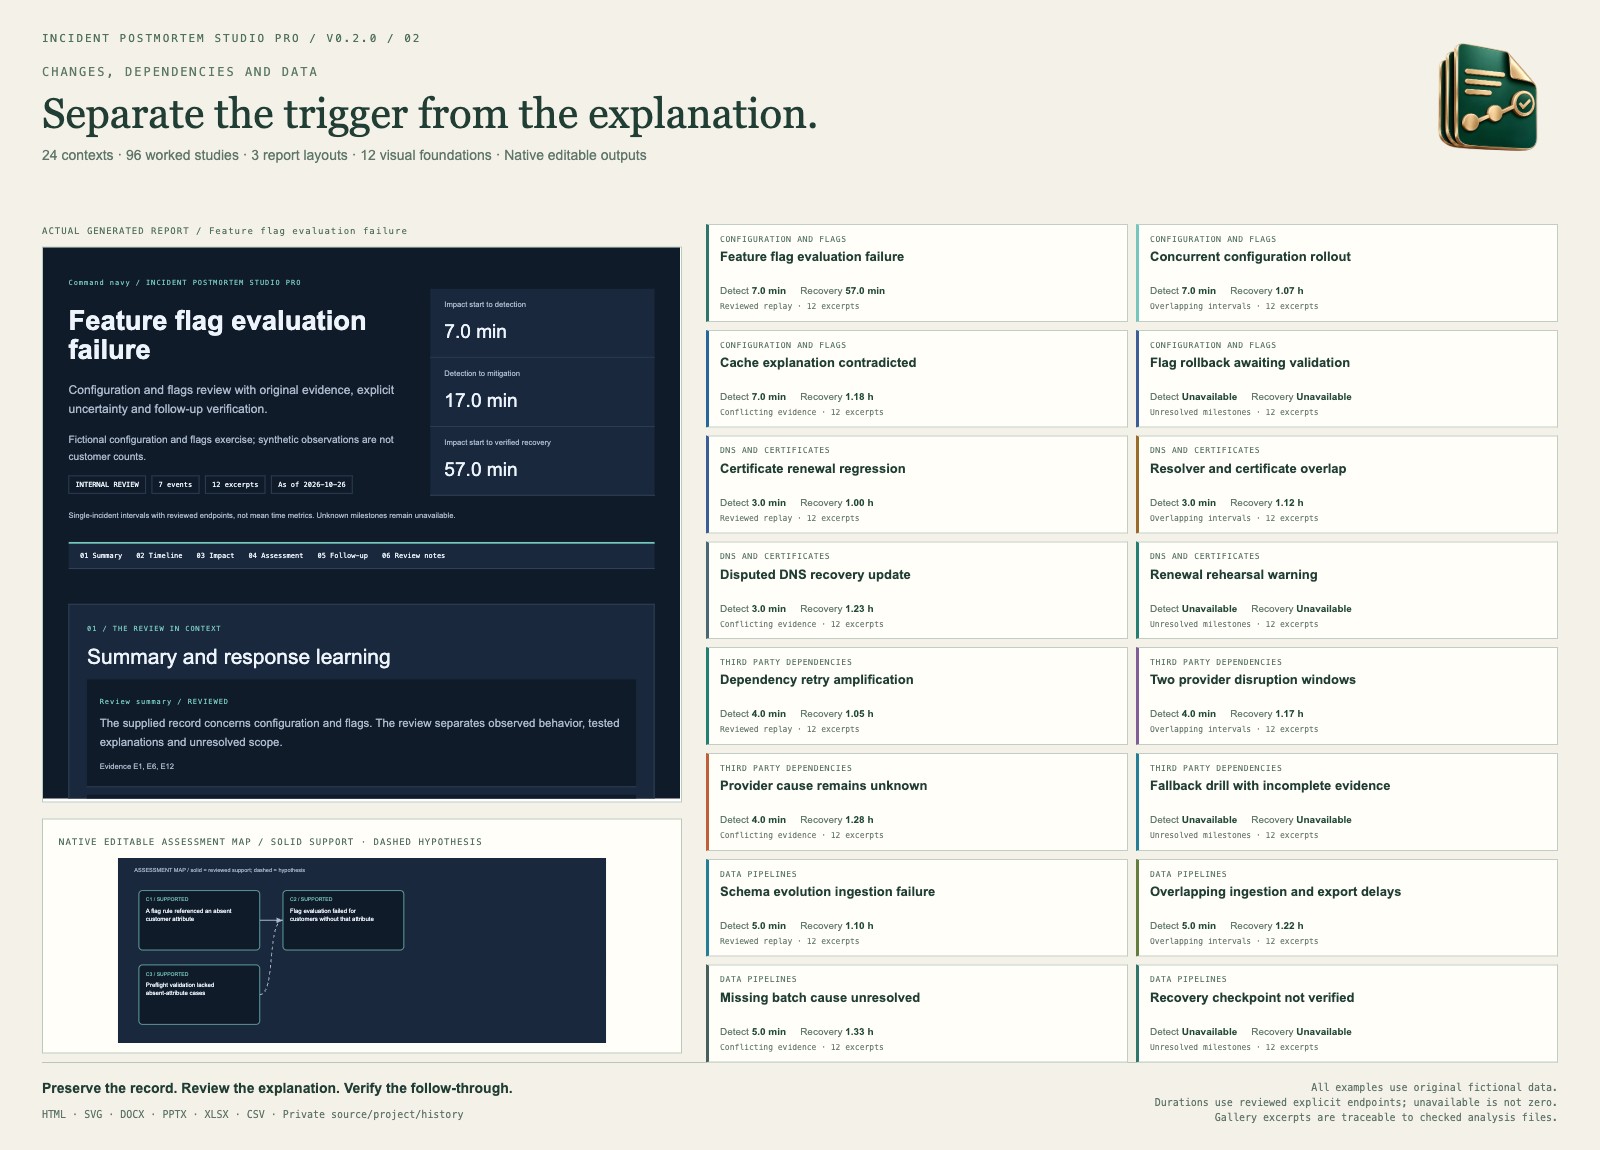The image size is (1600, 1150).
Task: Click the 7 events badge
Action: [x=175, y=485]
